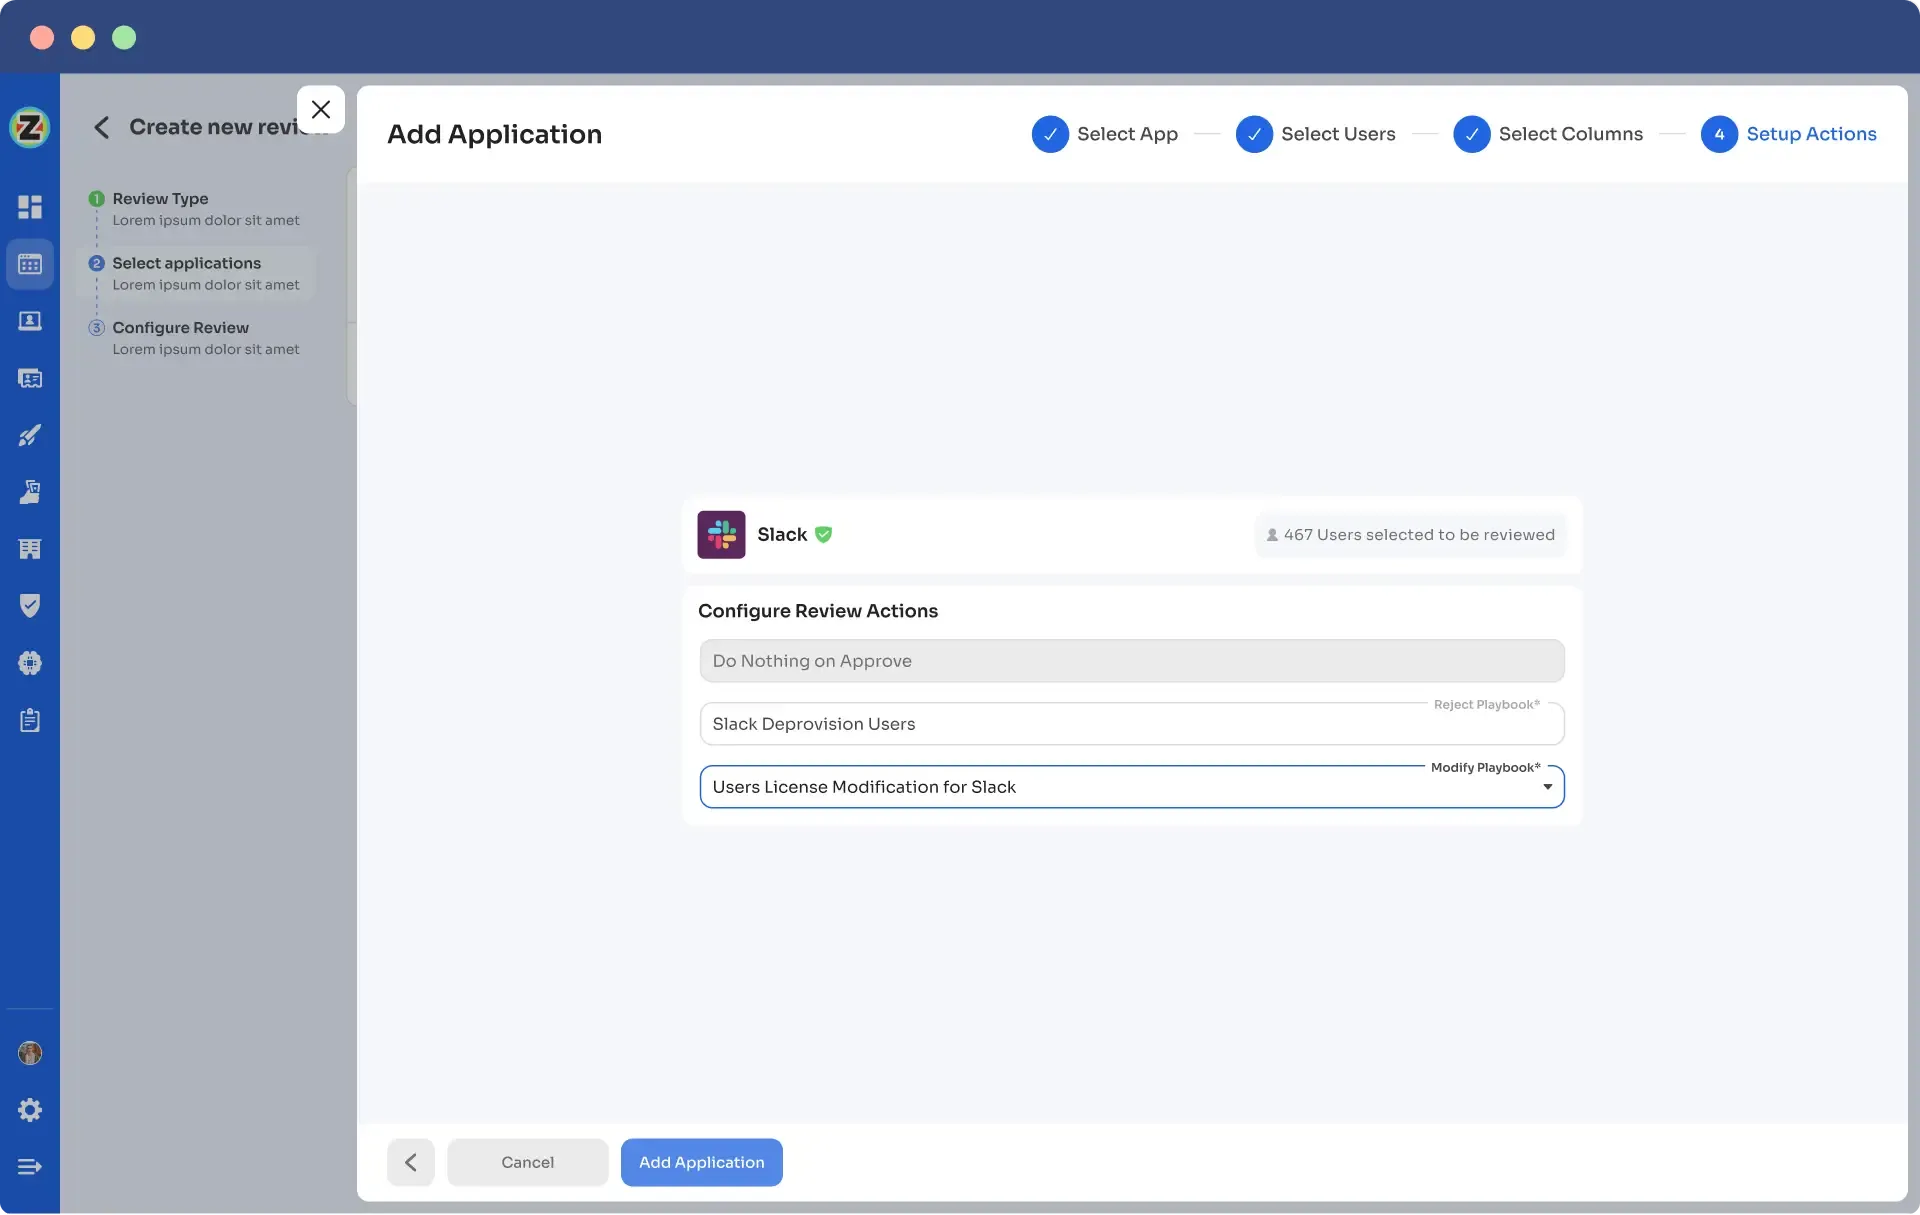Open the Modify Playbook dropdown arrow
The width and height of the screenshot is (1920, 1215).
pyautogui.click(x=1547, y=787)
